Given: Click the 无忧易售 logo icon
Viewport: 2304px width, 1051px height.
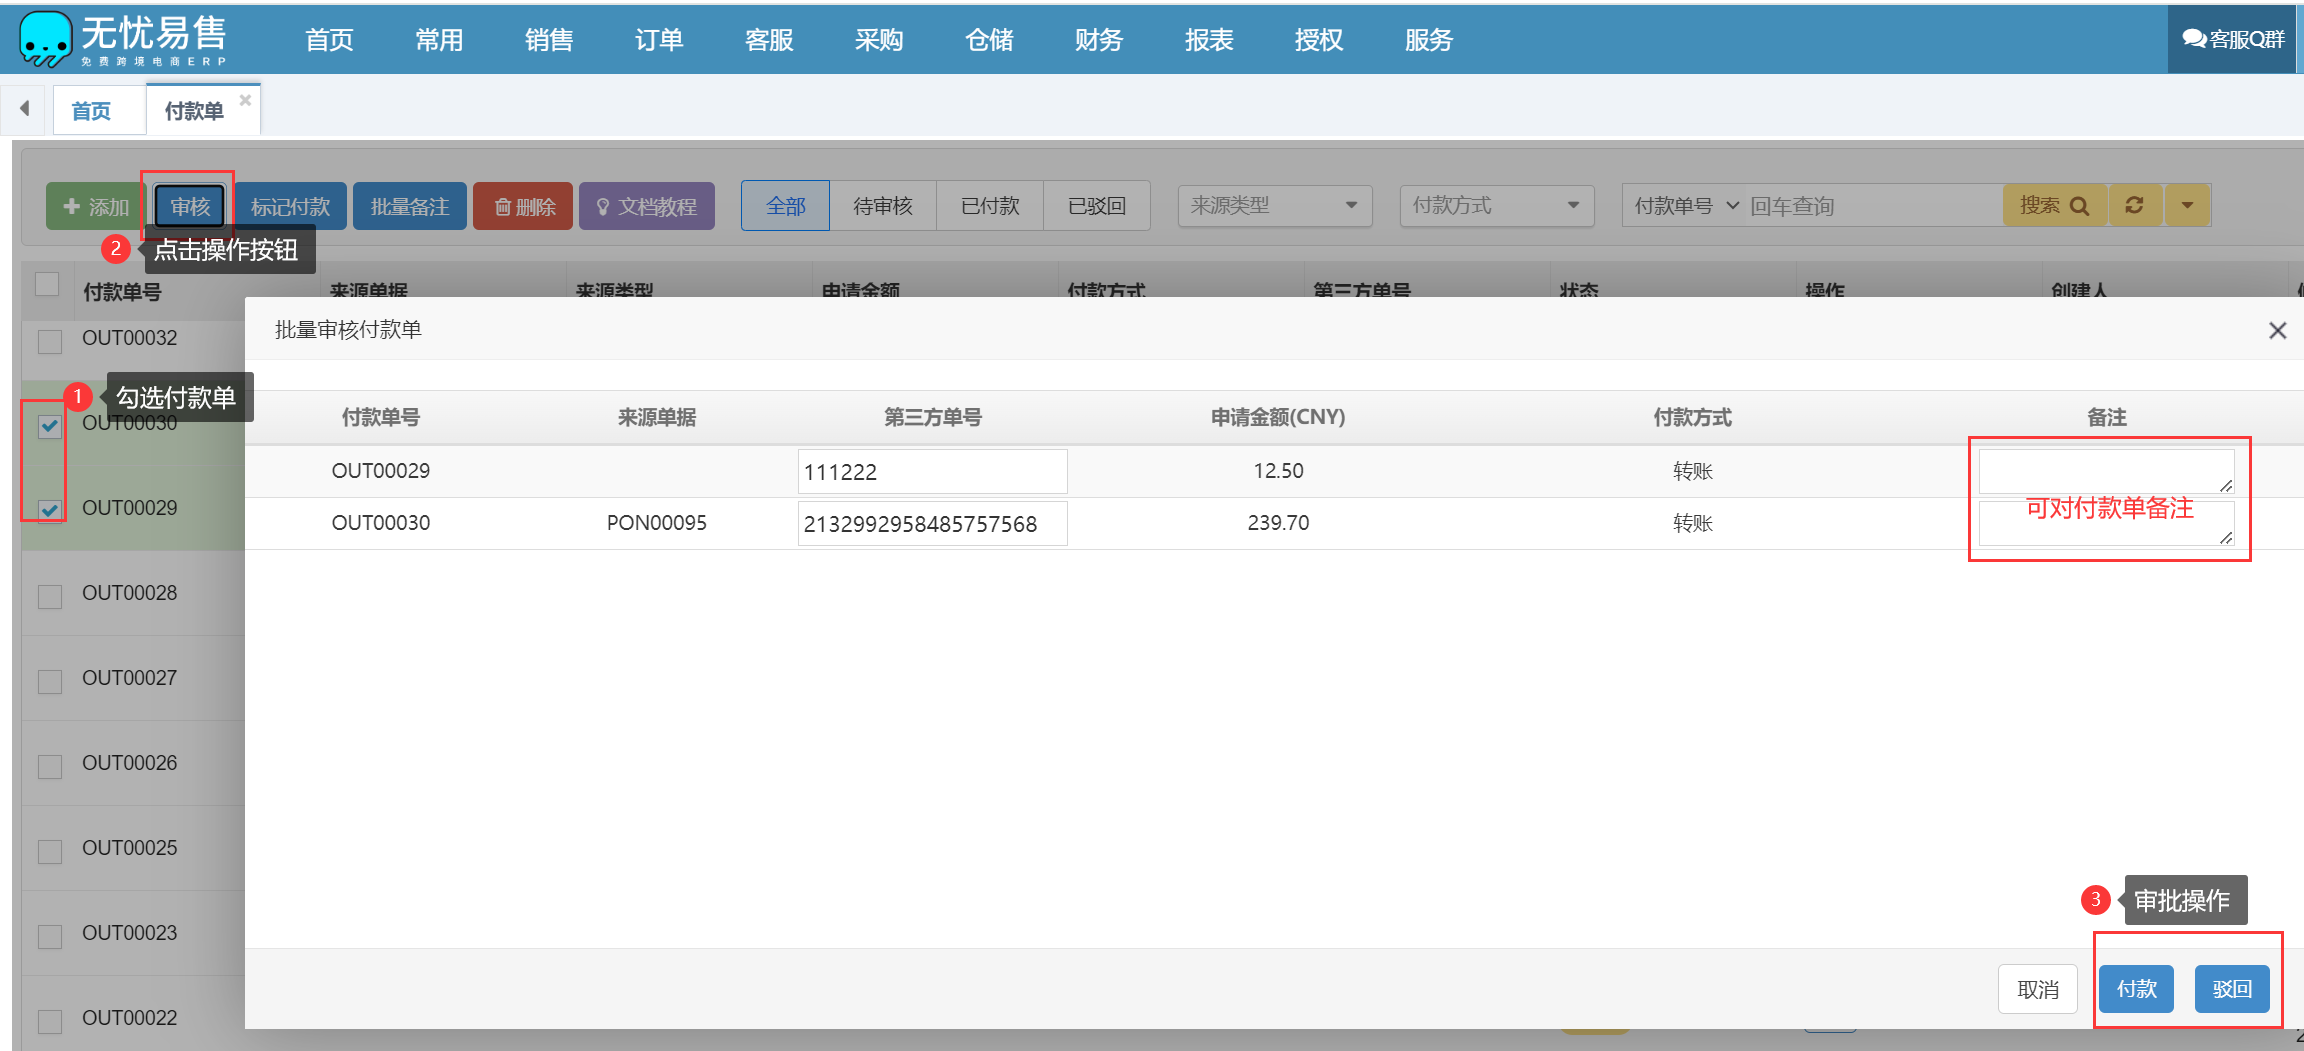Looking at the screenshot, I should 45,39.
